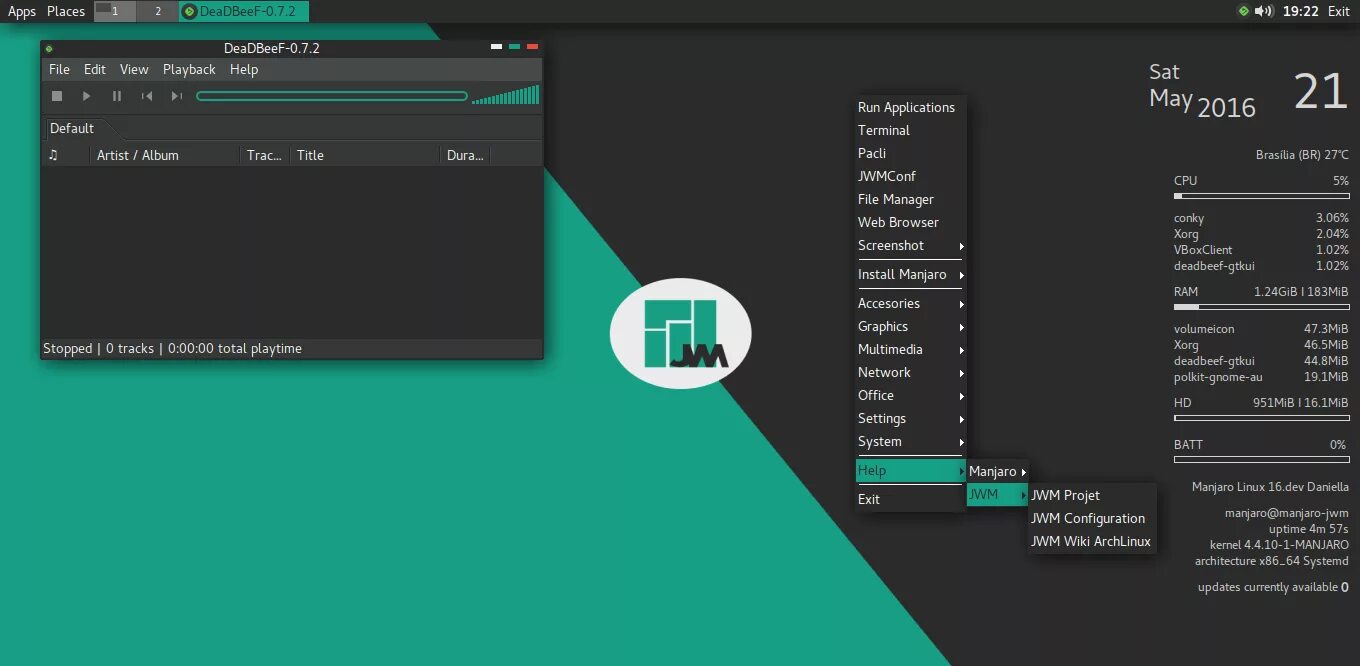Open the Help menu in DeaDBeeF

(244, 69)
